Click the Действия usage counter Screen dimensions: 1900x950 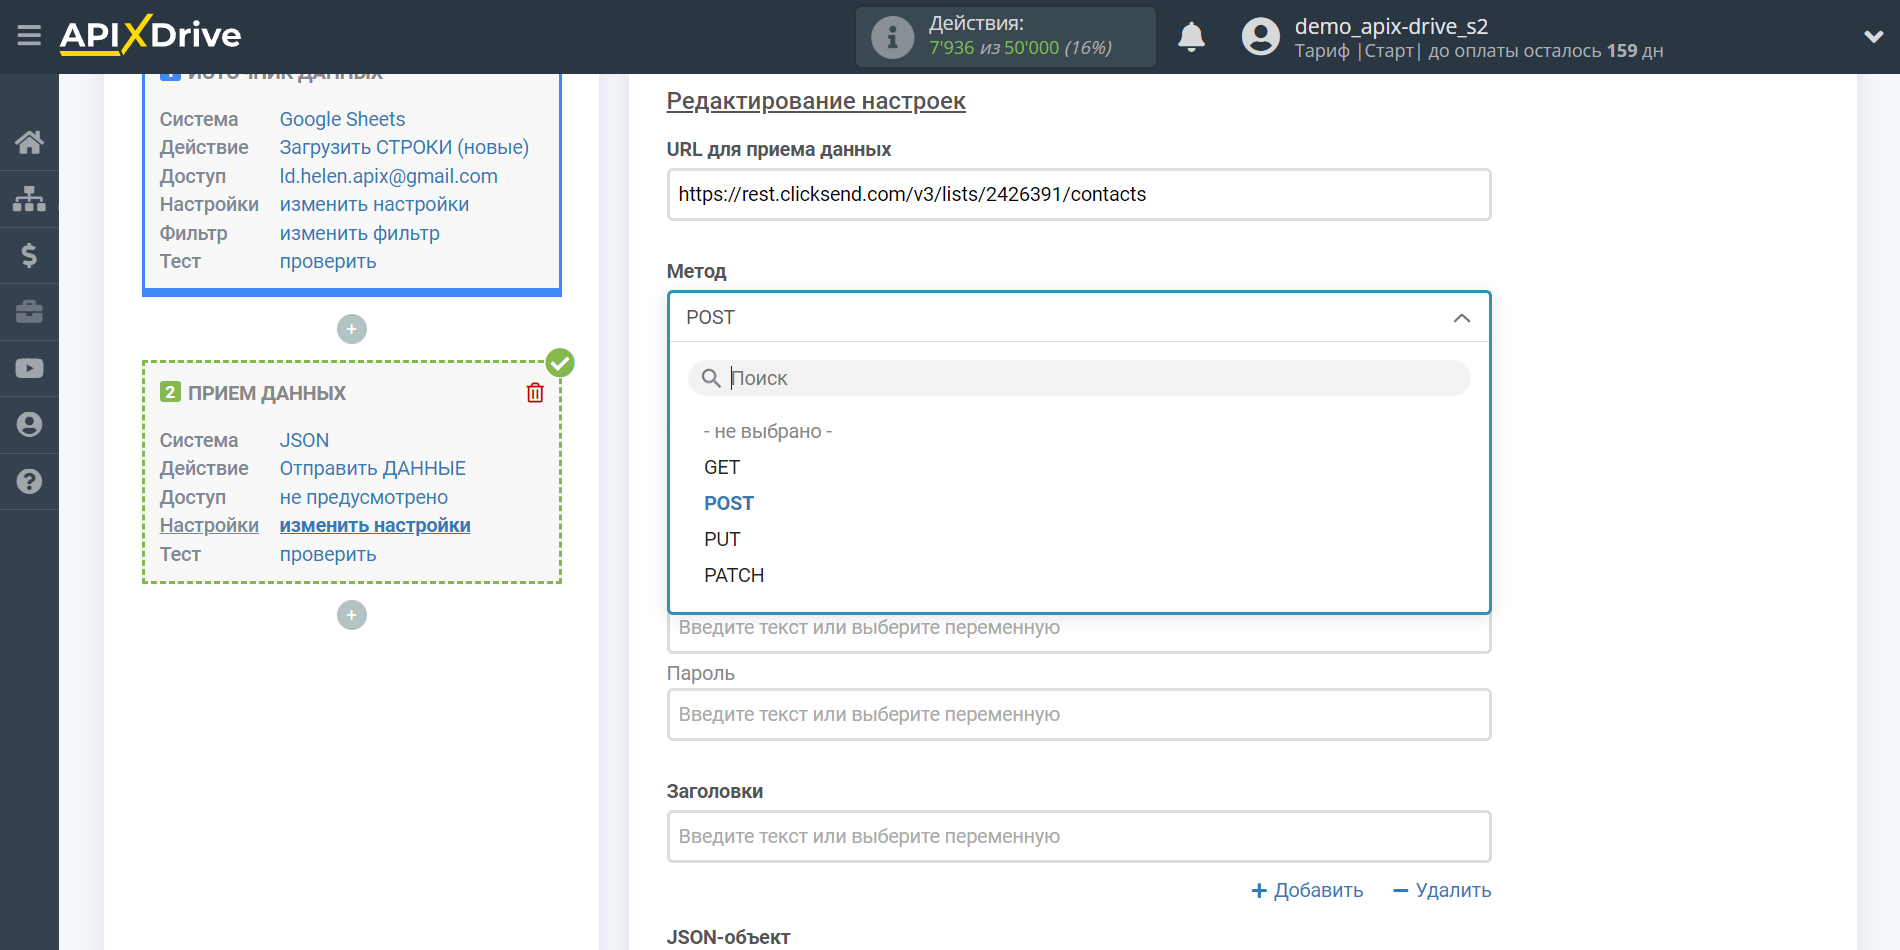click(1006, 37)
